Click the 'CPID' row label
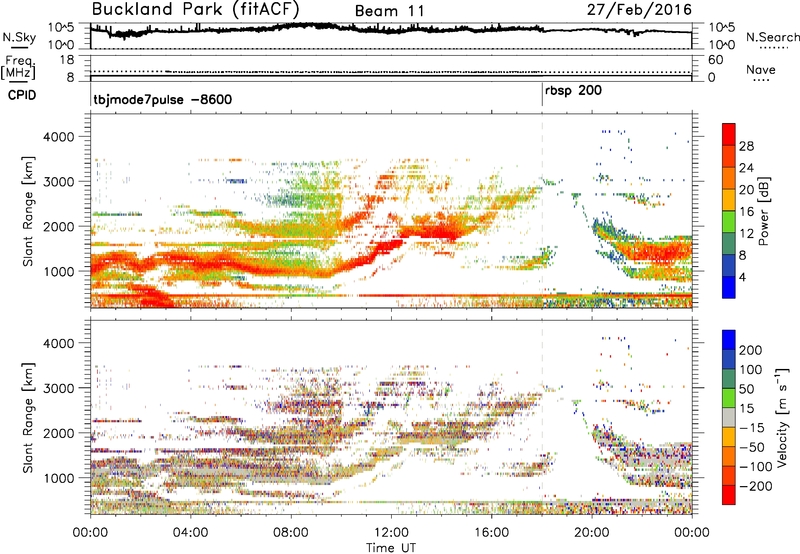The image size is (800, 554). click(22, 95)
